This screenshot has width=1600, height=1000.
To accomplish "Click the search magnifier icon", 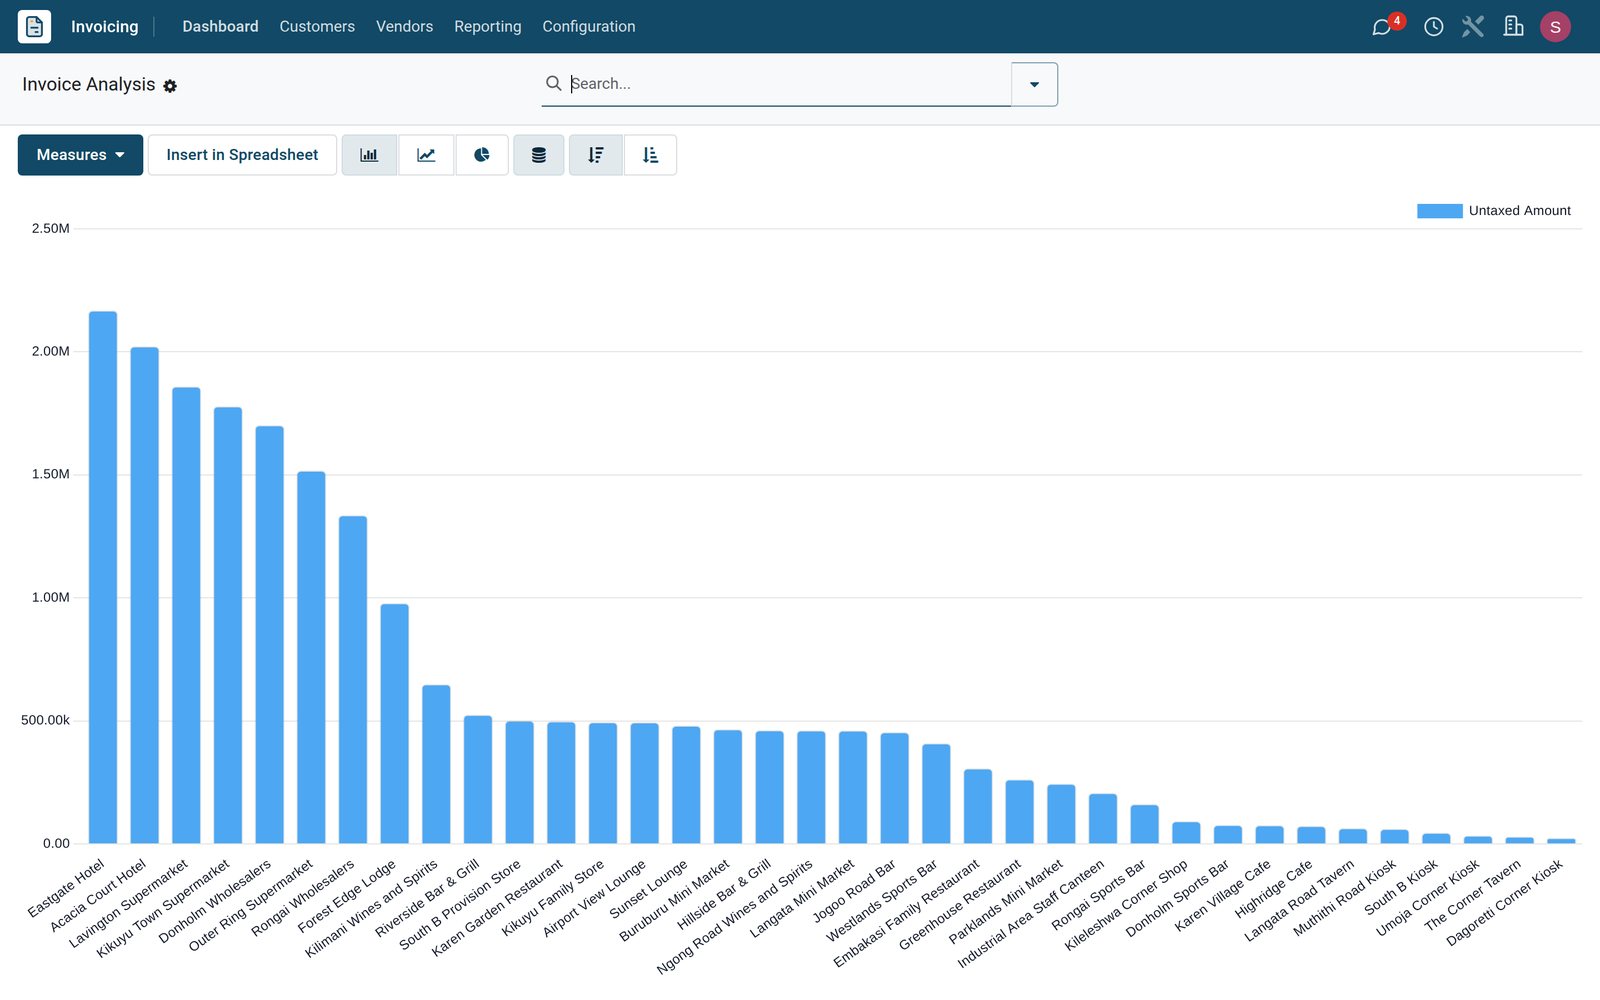I will click(x=553, y=83).
